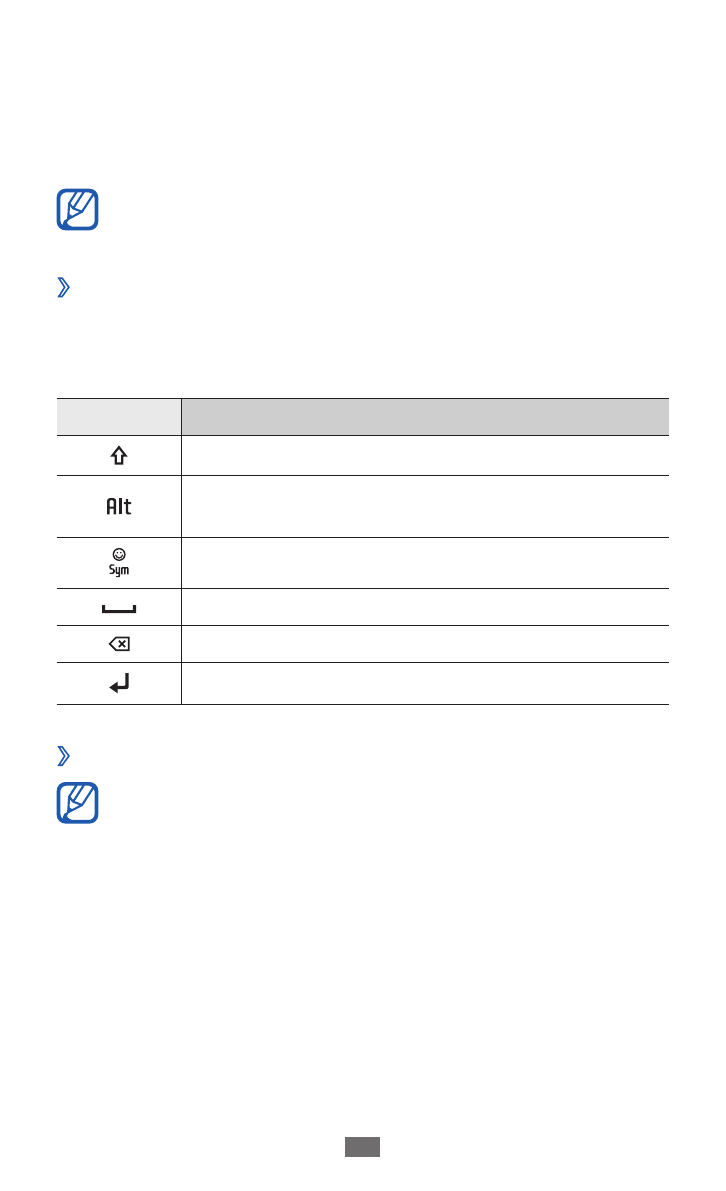726x1191 pixels.
Task: Click the wide gray table header cell
Action: [425, 417]
